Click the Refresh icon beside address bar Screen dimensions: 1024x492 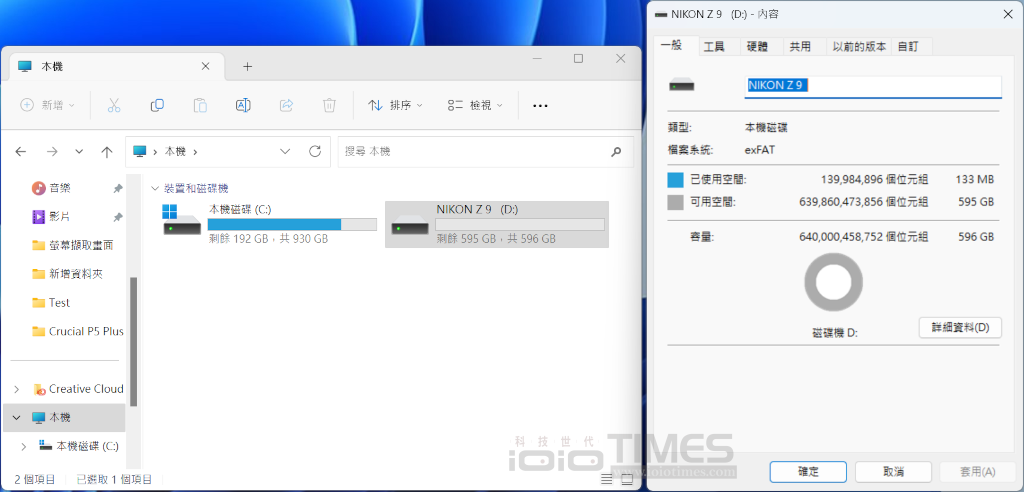[x=315, y=151]
